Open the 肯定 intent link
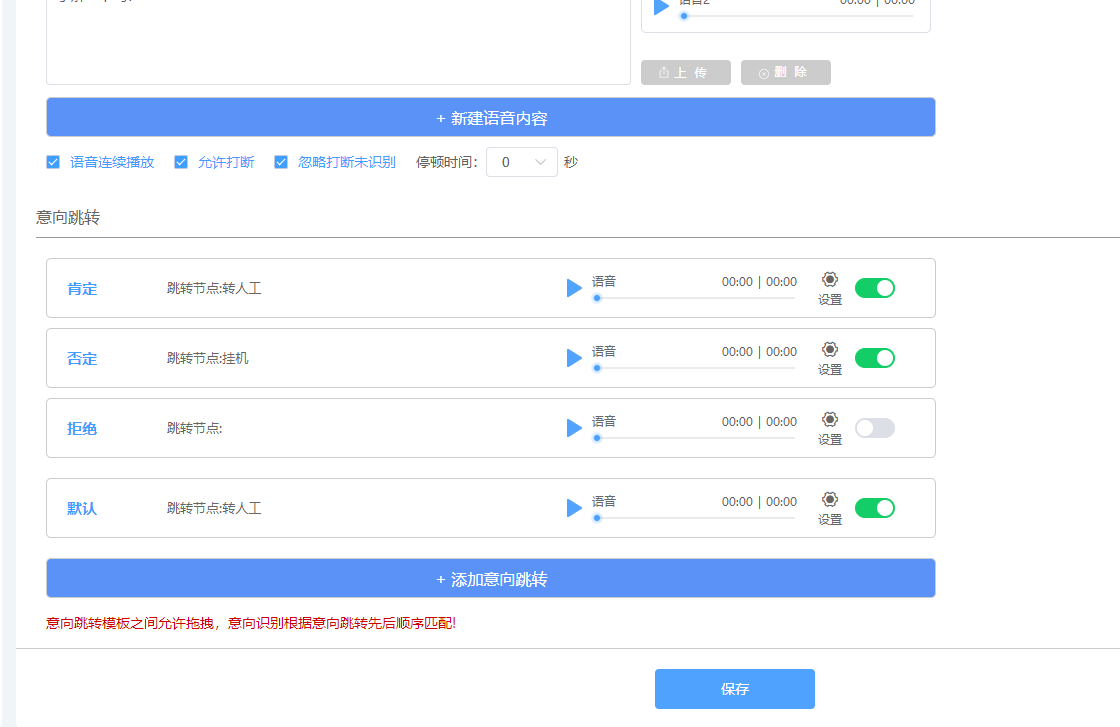The height and width of the screenshot is (727, 1120). point(82,289)
